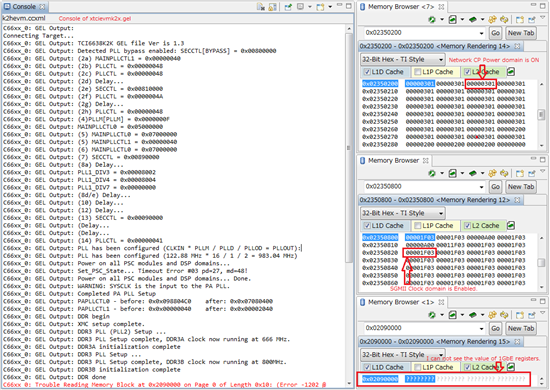Click the refresh icon in Memory Browser <7>

(432, 20)
